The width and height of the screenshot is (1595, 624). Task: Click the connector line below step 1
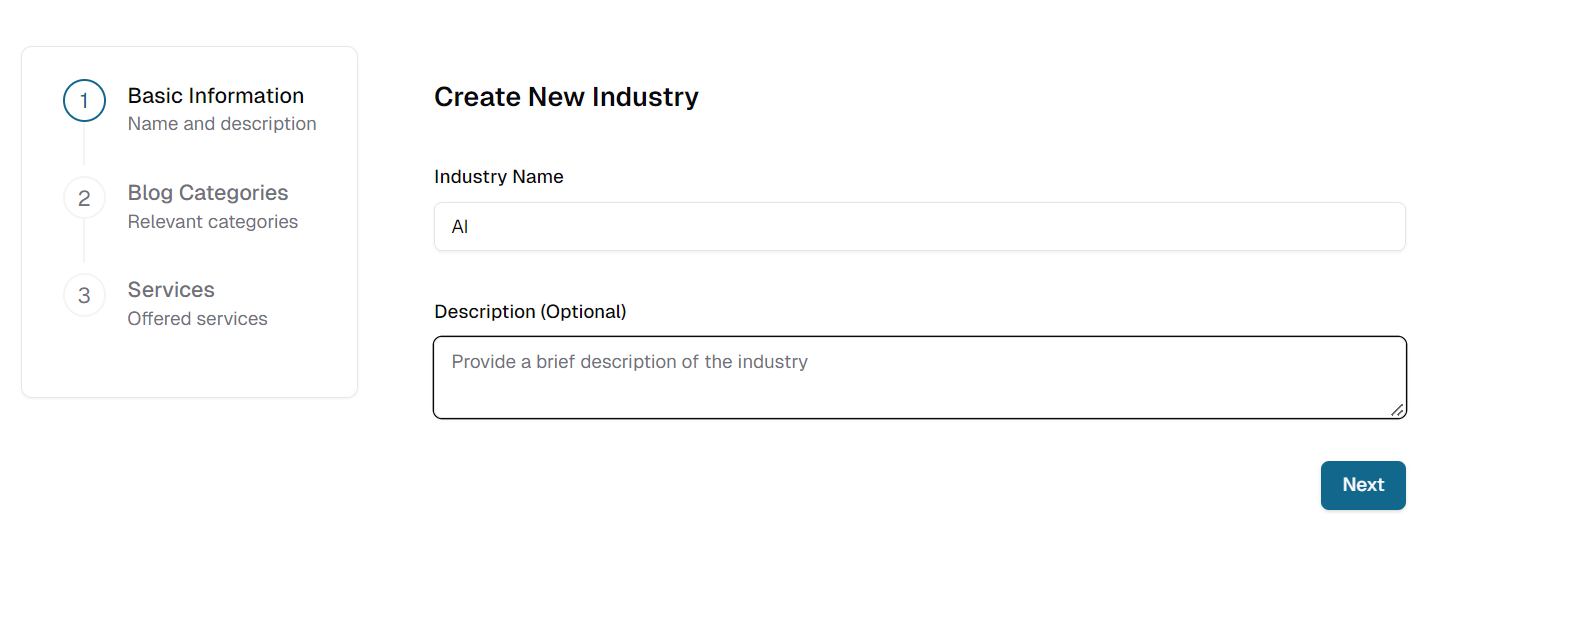click(84, 146)
